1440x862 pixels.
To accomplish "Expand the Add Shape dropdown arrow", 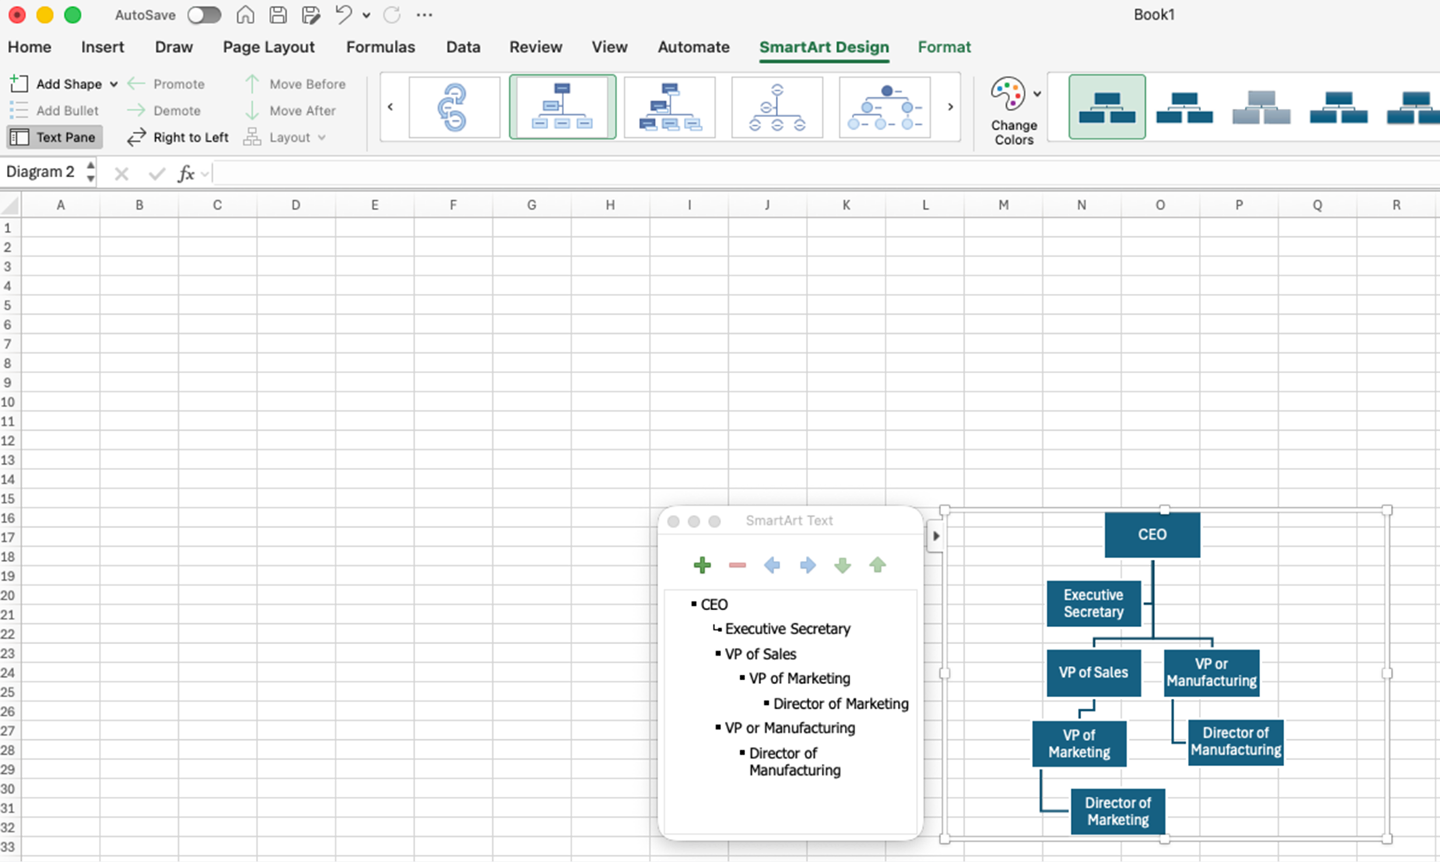I will [x=114, y=84].
